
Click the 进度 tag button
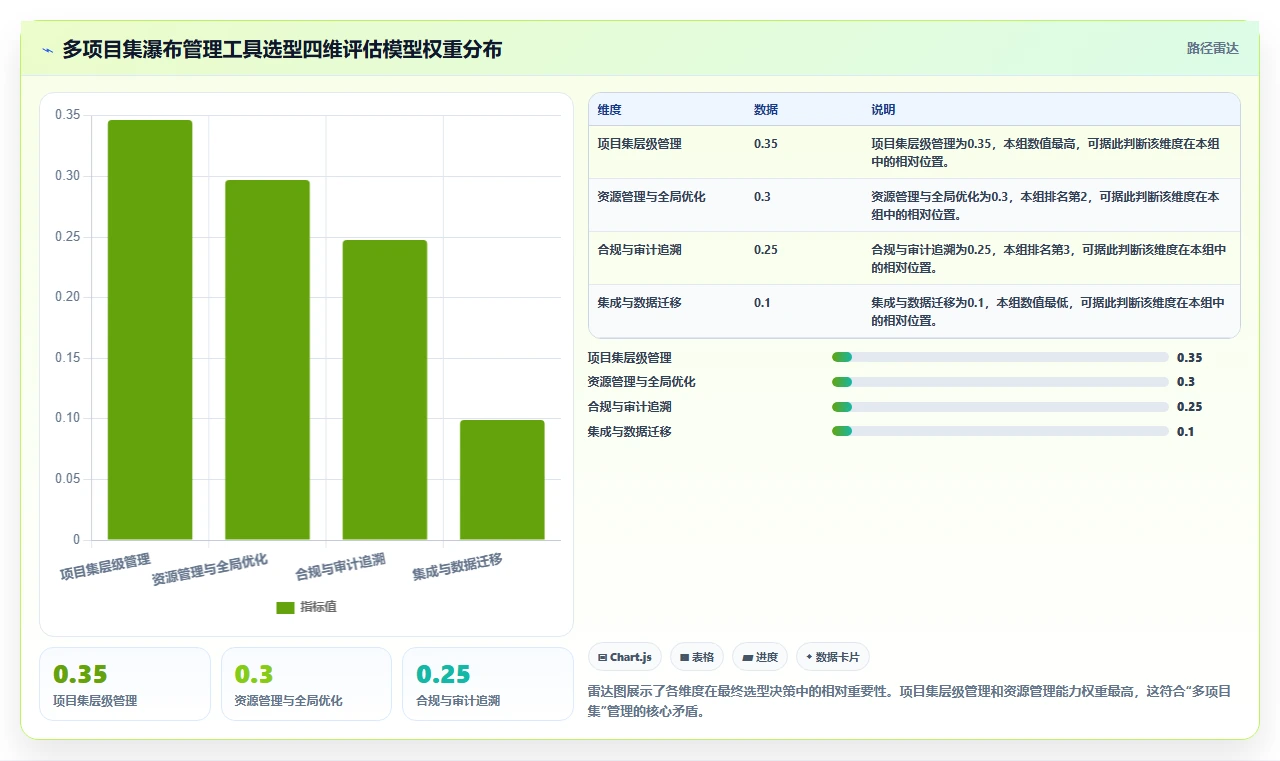[x=760, y=657]
